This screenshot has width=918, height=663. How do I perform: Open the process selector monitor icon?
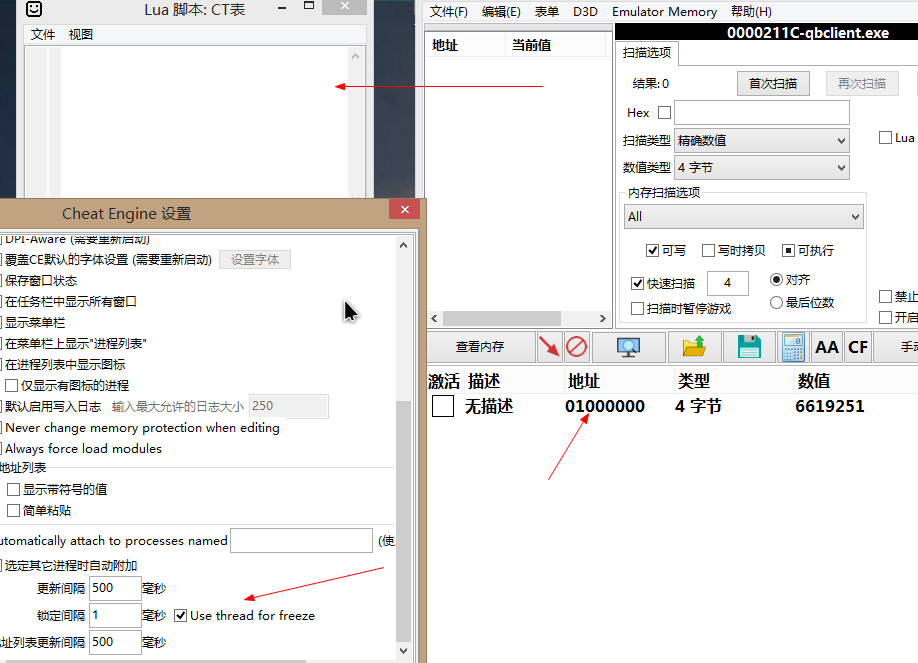pyautogui.click(x=629, y=347)
